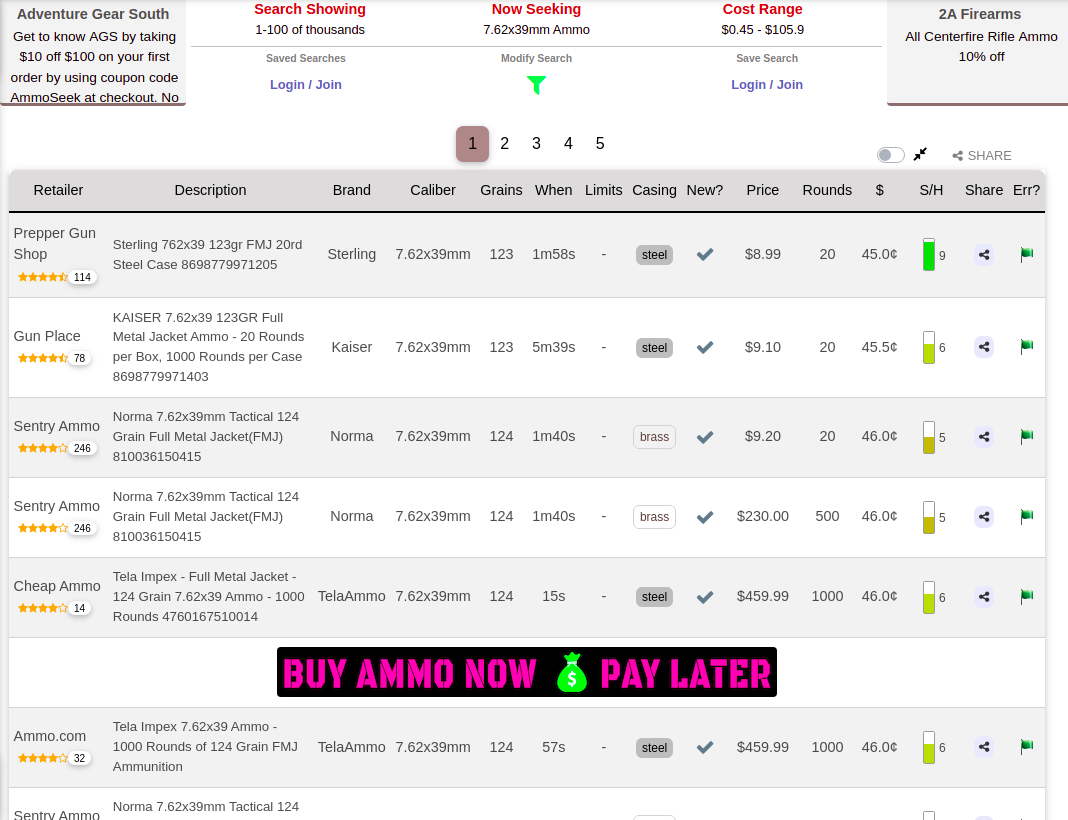This screenshot has height=820, width=1068.
Task: Click the new-condition checkmark in Ammo.com row
Action: (705, 748)
